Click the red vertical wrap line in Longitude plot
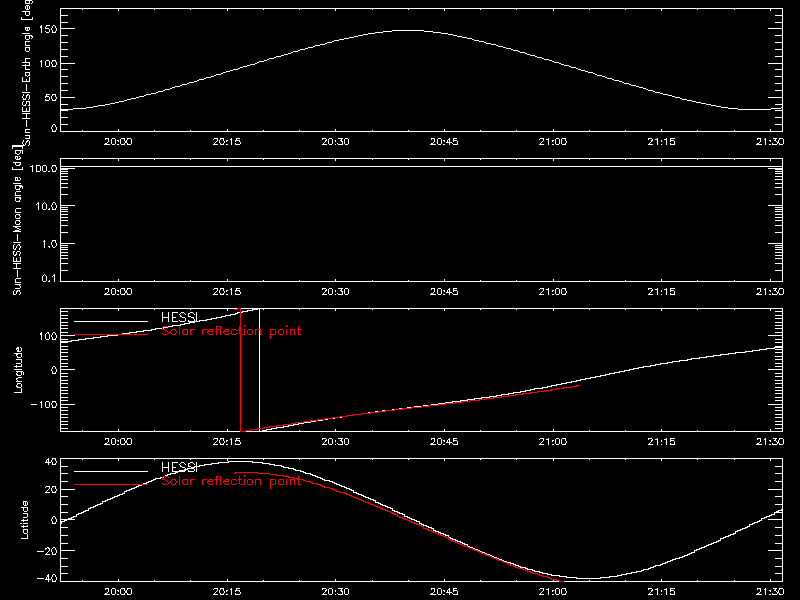 tap(240, 370)
